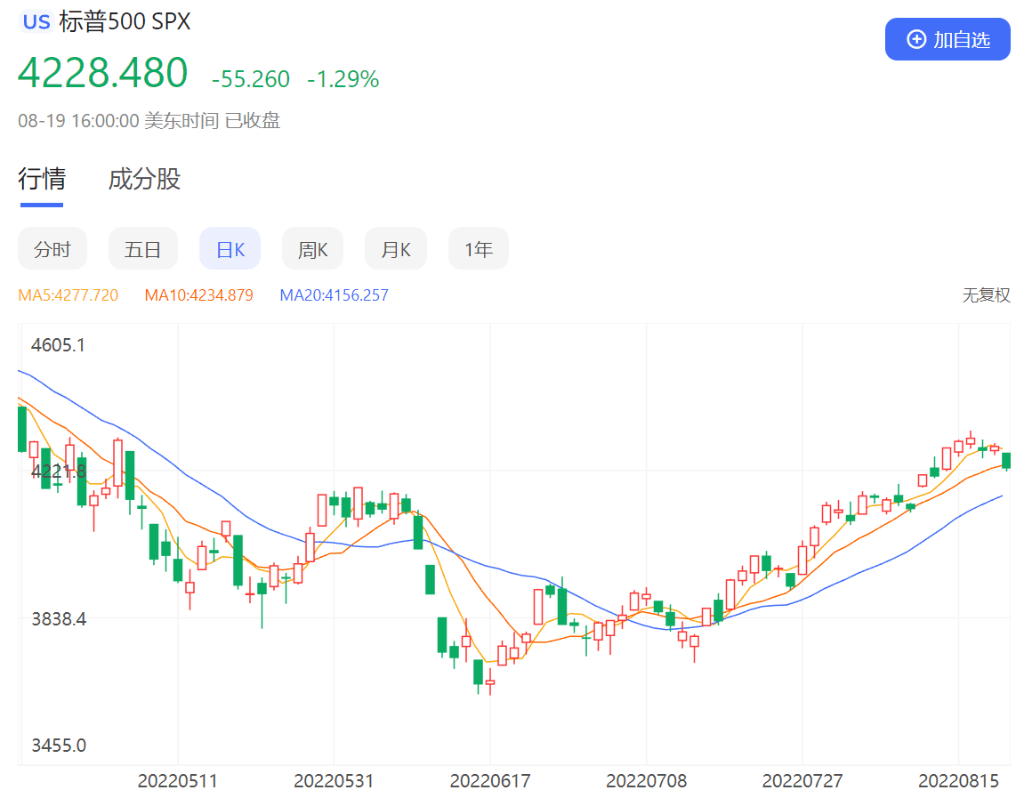This screenshot has width=1024, height=798.
Task: Toggle the MA5 moving average line
Action: 68,295
